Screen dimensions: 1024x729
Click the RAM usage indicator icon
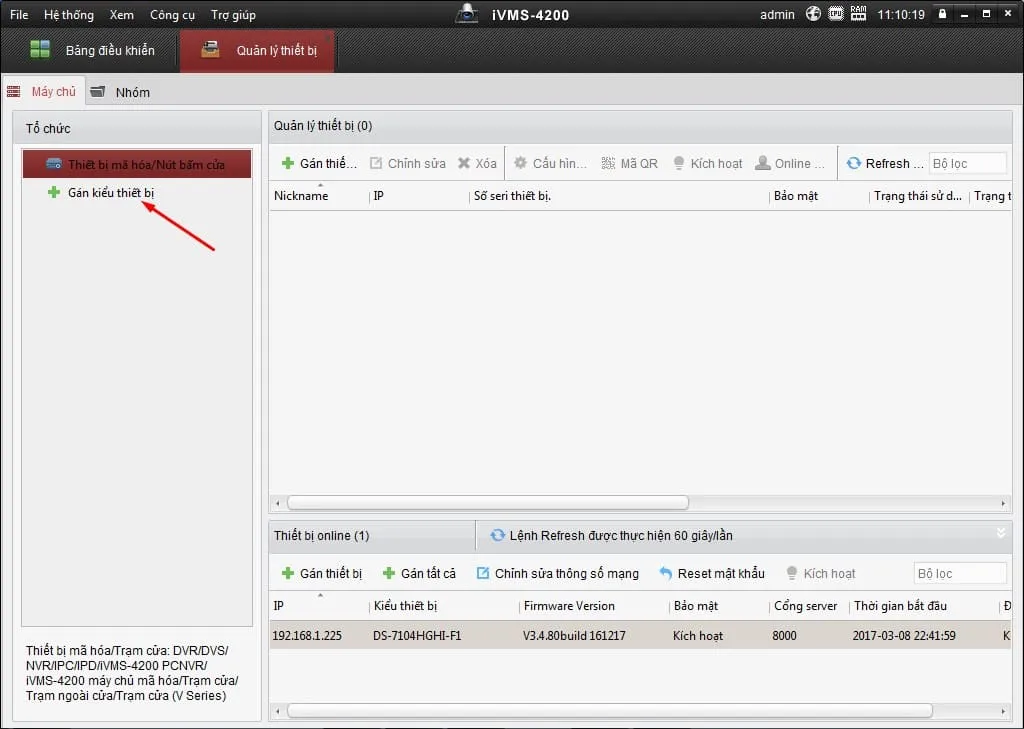(858, 14)
